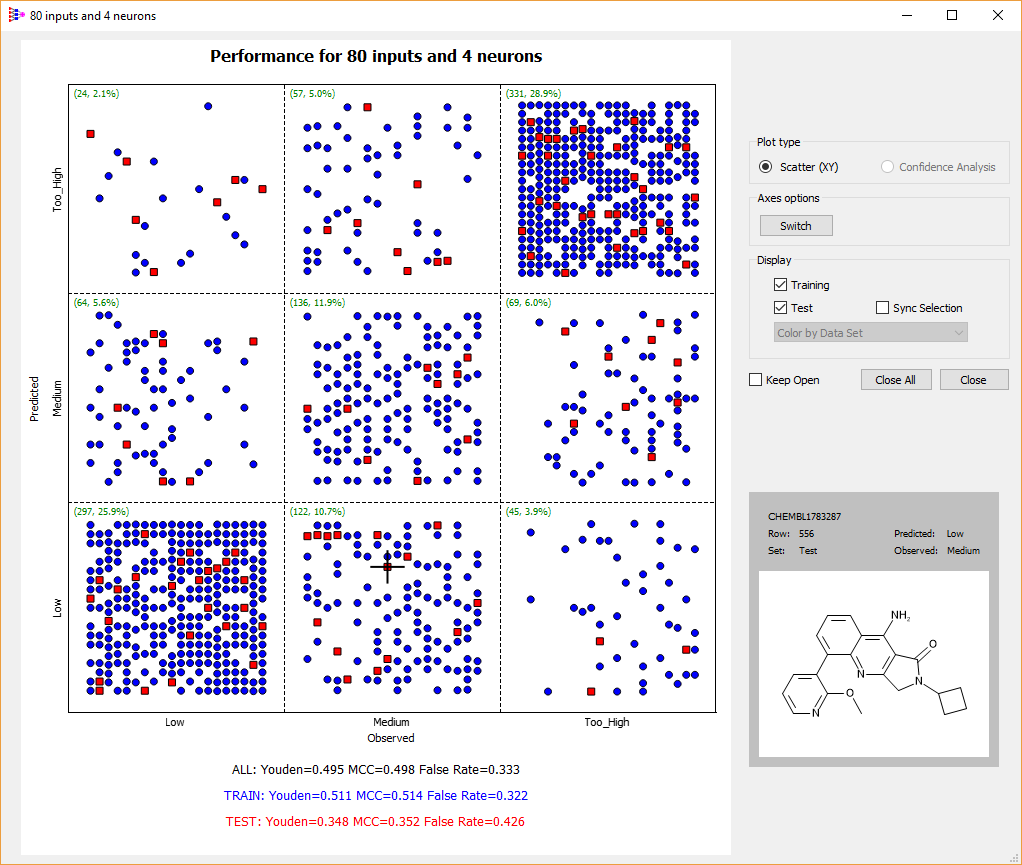Click the cell count label (24, 2.1%)
This screenshot has width=1022, height=865.
(x=96, y=93)
